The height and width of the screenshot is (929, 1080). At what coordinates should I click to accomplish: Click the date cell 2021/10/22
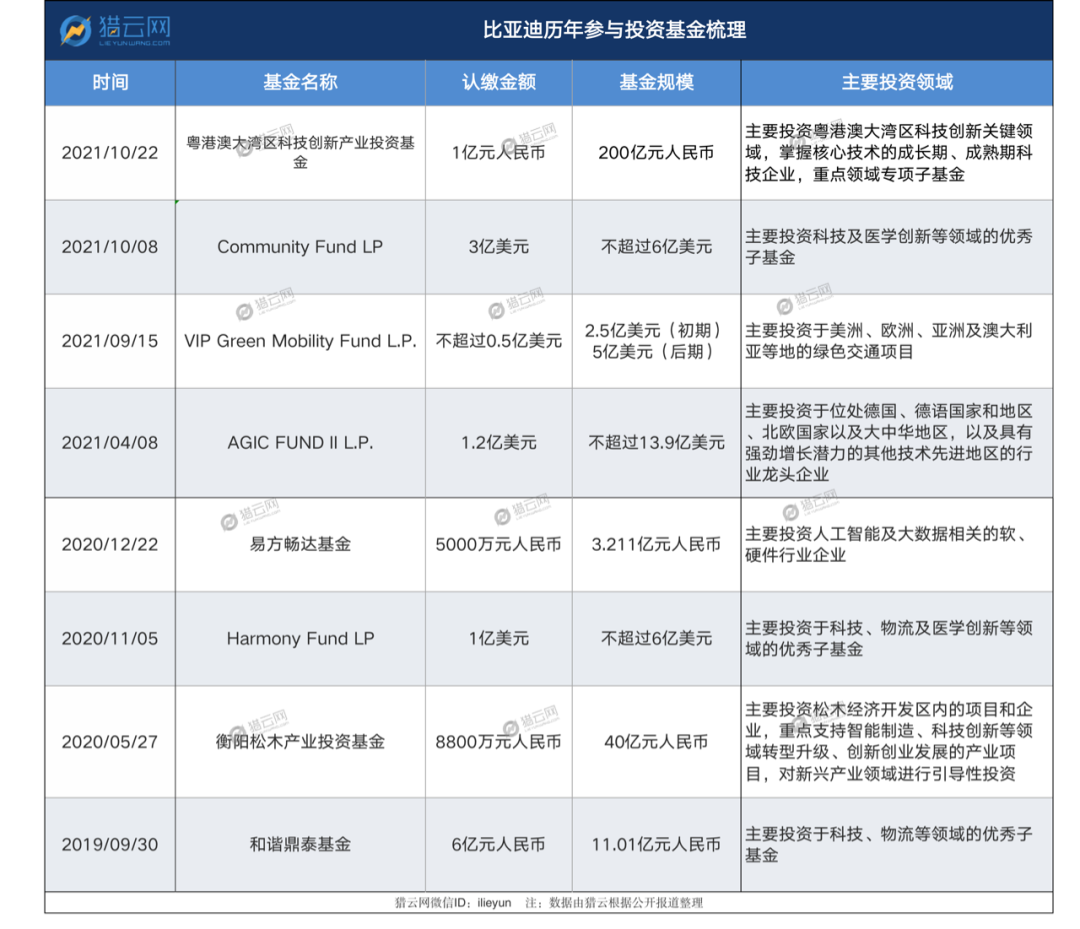pos(110,153)
